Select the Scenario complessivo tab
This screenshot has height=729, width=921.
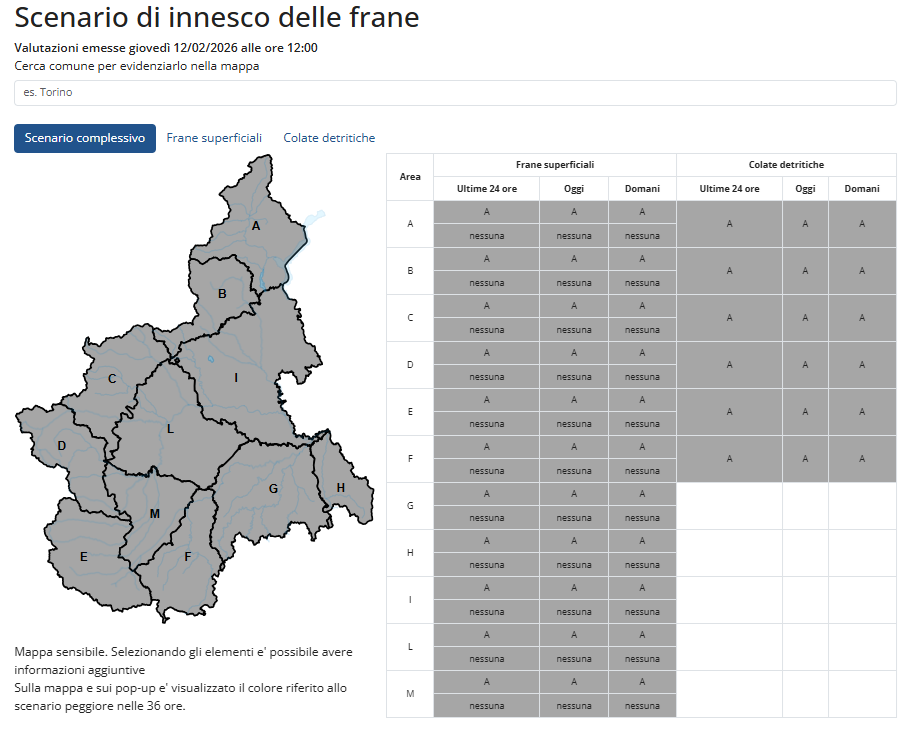click(x=84, y=138)
